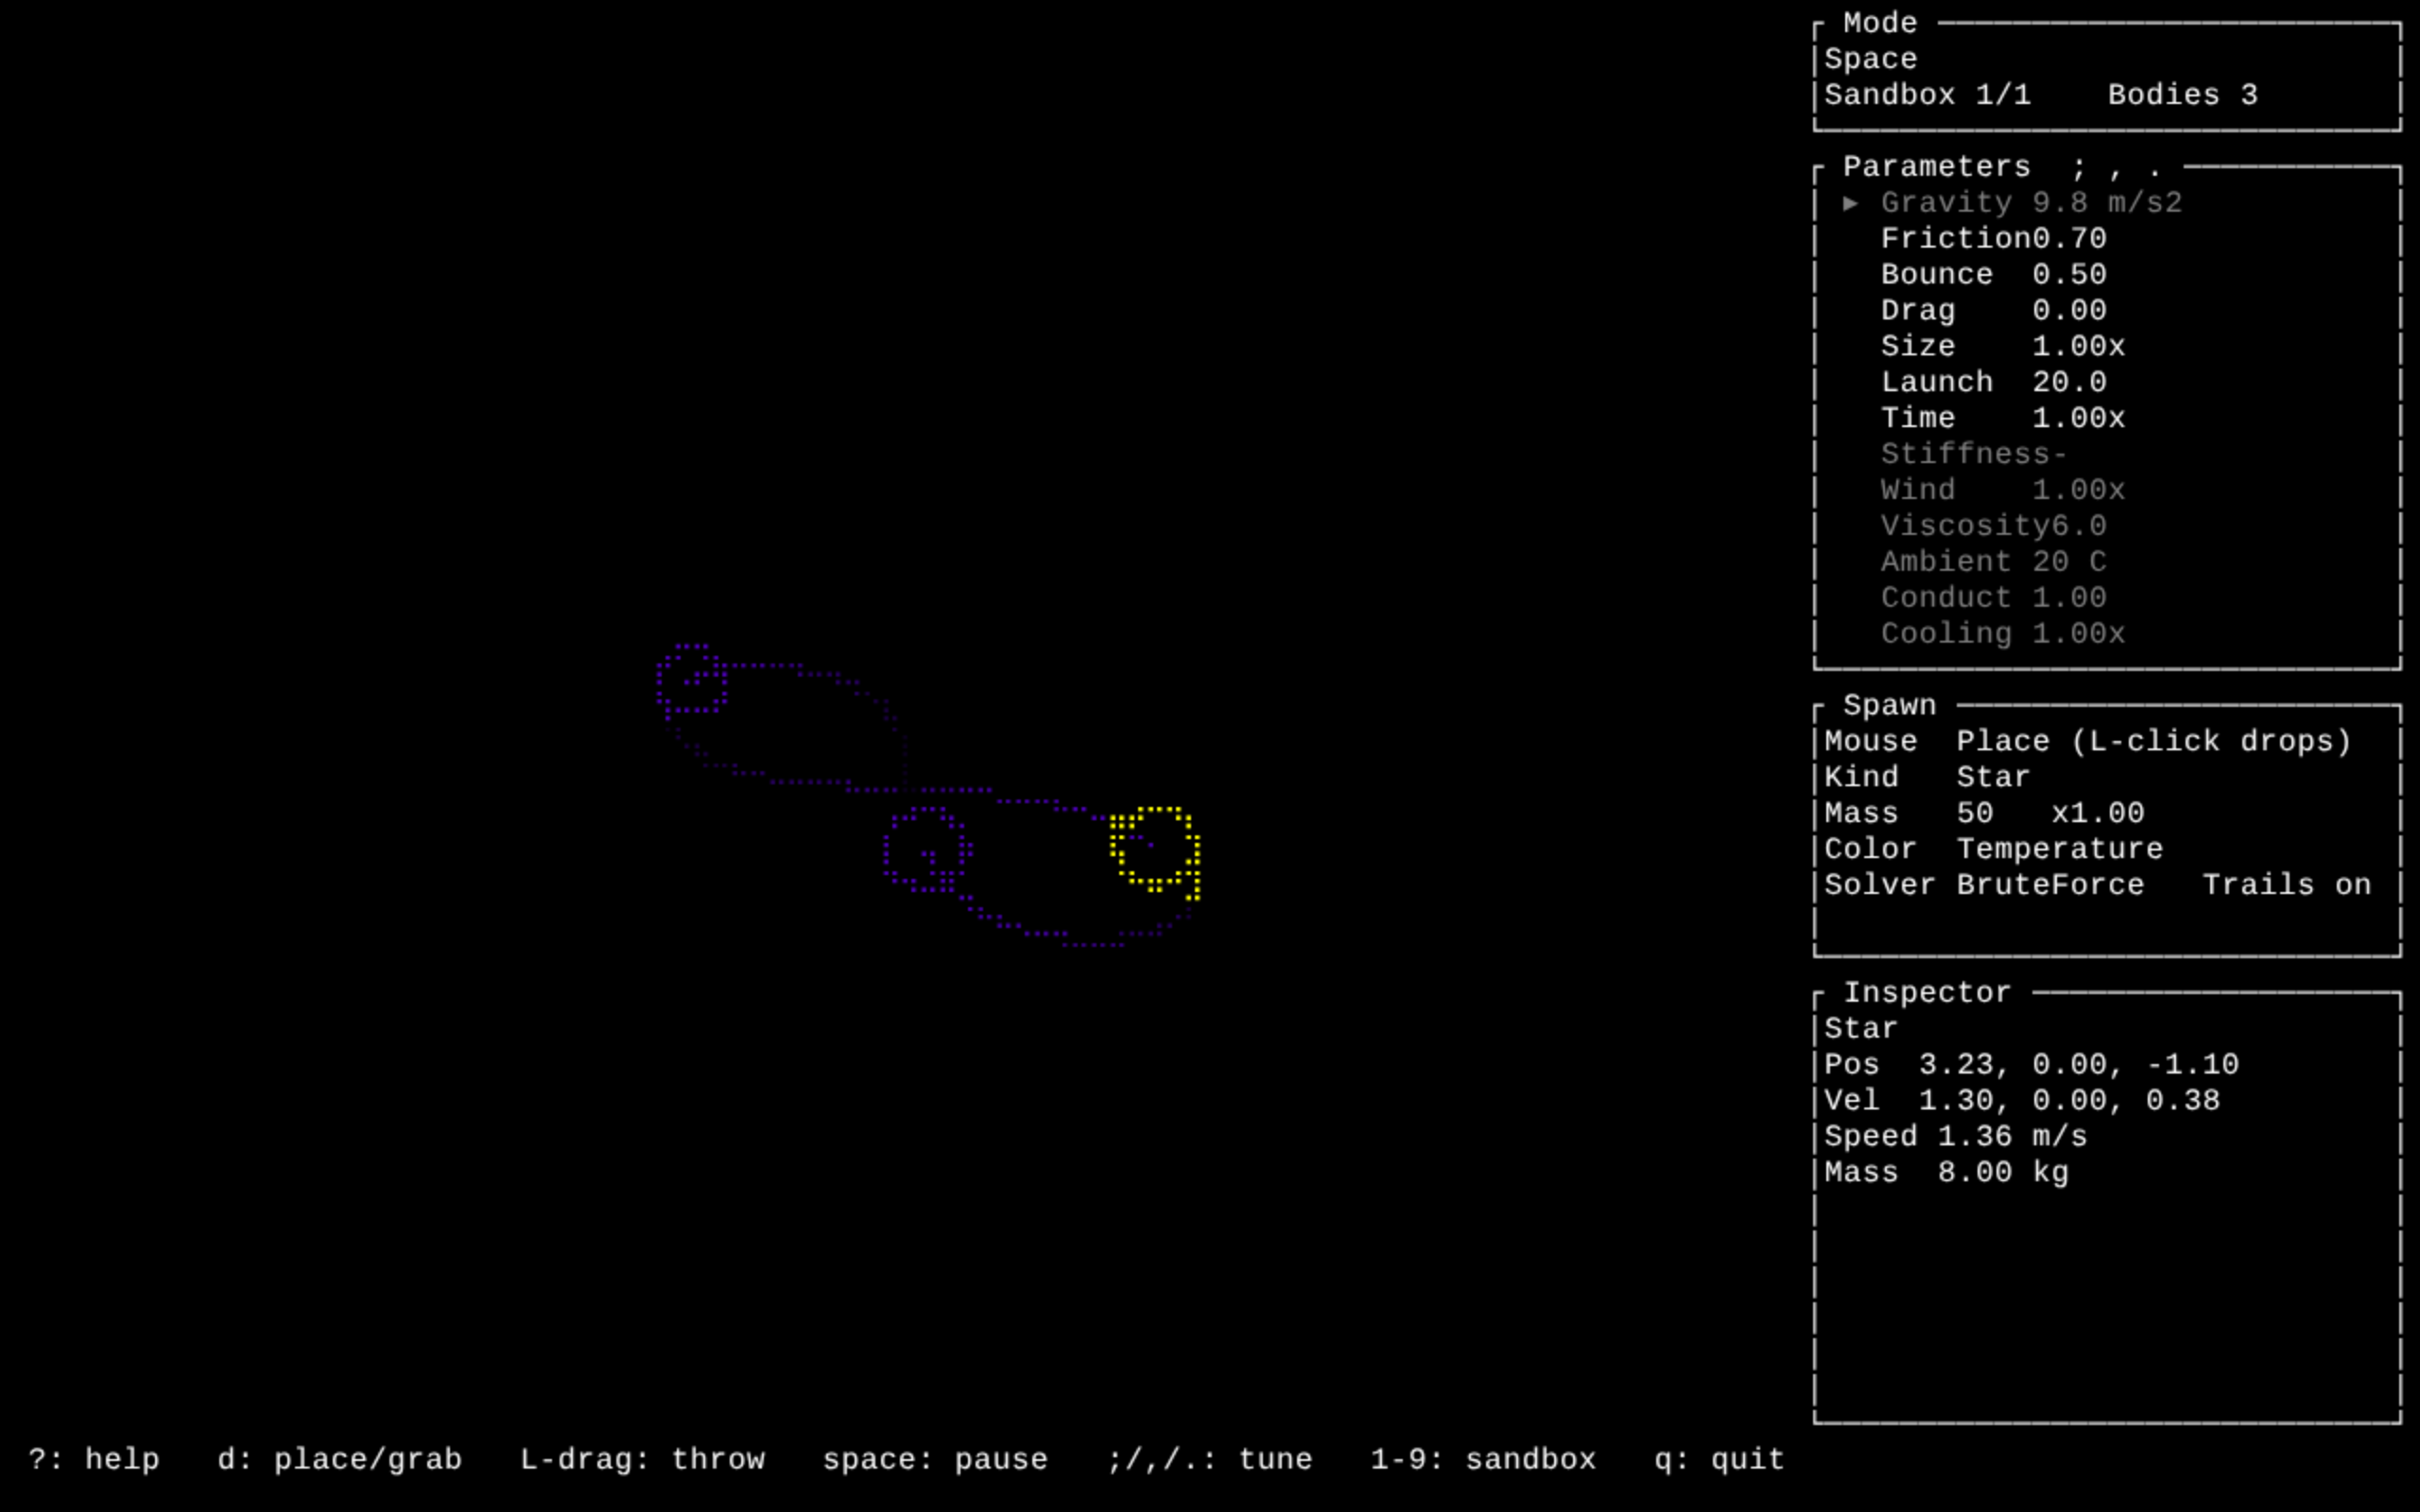Select the dimmed Viscosity 6.0 row
The image size is (2420, 1512).
[1993, 527]
